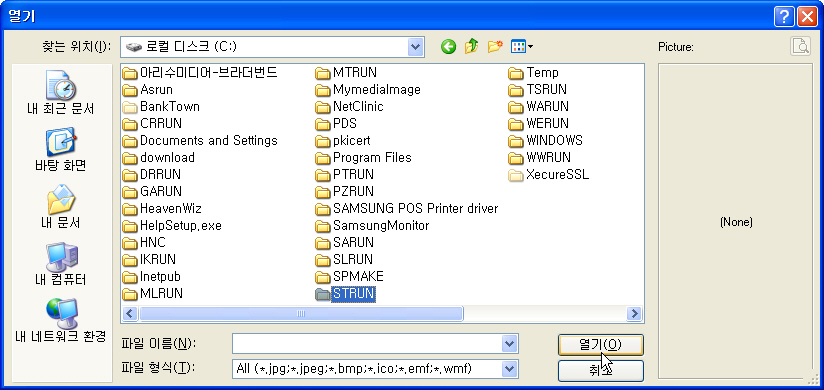This screenshot has height=390, width=824.
Task: Select the SLRUN folder name
Action: [x=353, y=259]
